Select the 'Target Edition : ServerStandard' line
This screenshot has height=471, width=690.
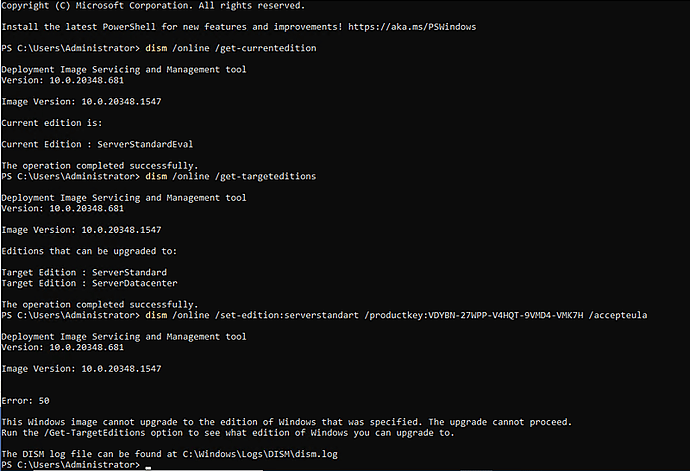coord(84,272)
